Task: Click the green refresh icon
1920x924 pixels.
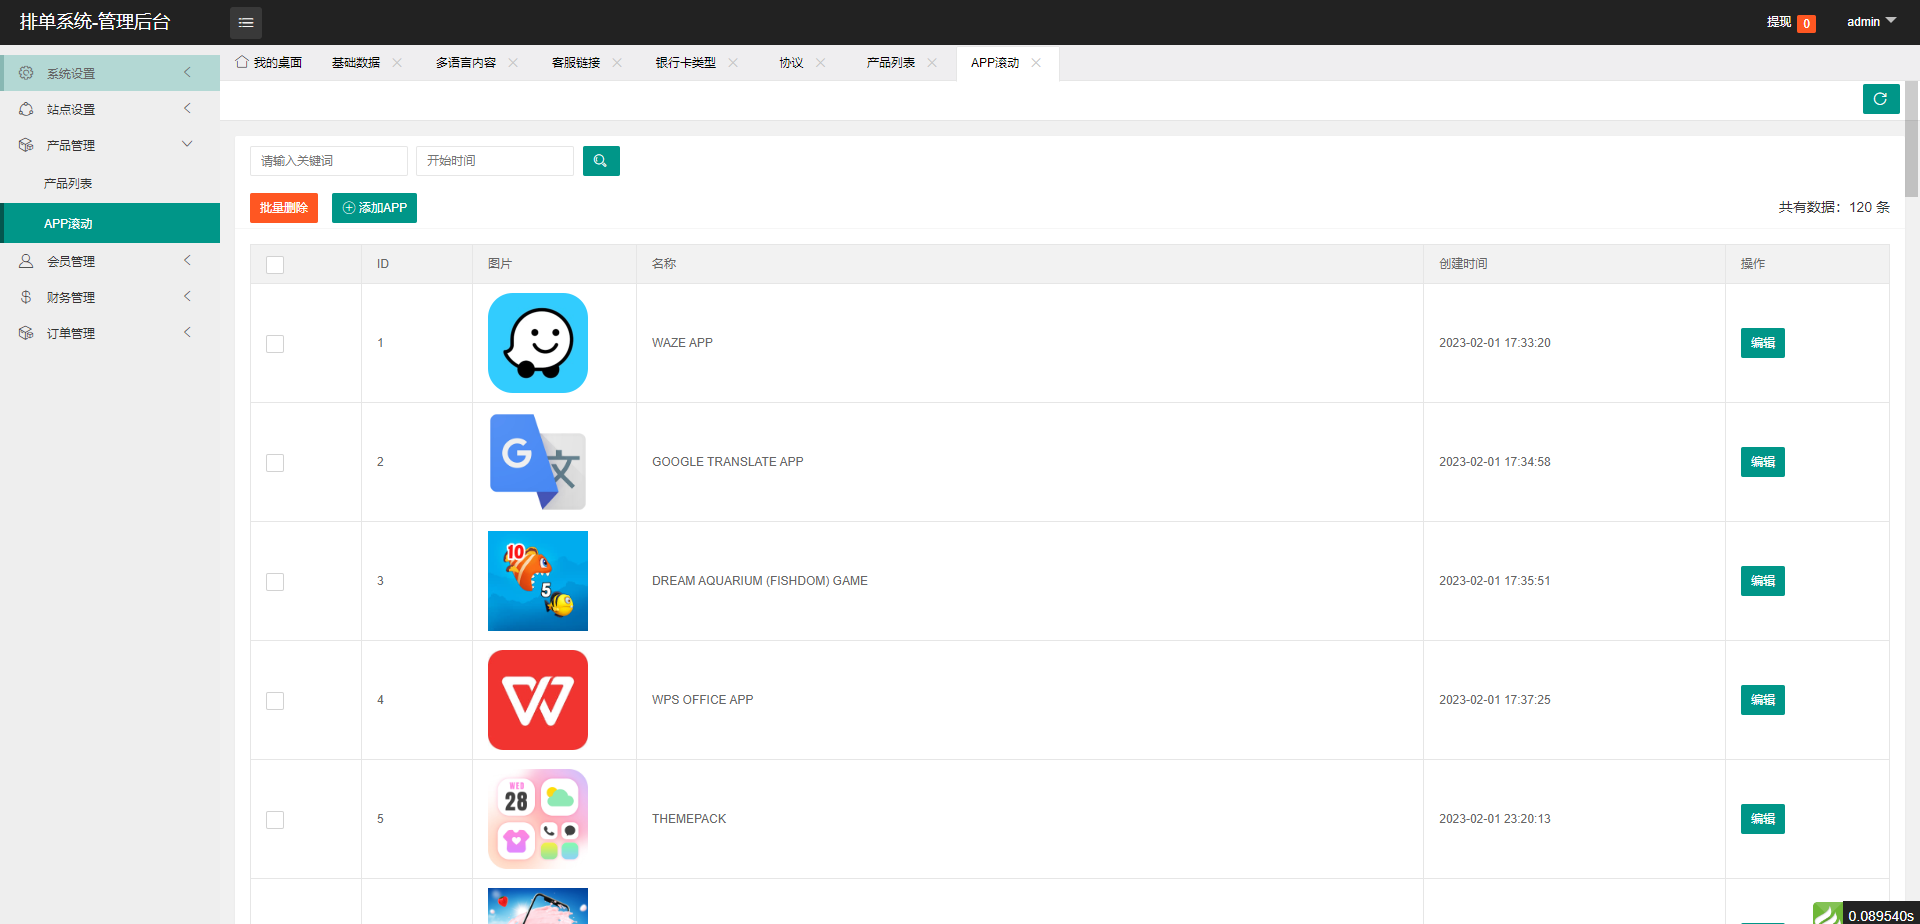Action: (1881, 99)
